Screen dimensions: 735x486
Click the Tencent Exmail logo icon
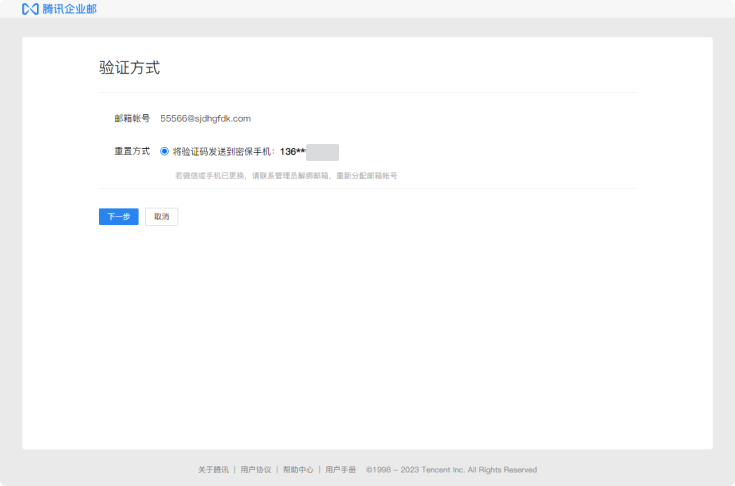click(x=30, y=9)
